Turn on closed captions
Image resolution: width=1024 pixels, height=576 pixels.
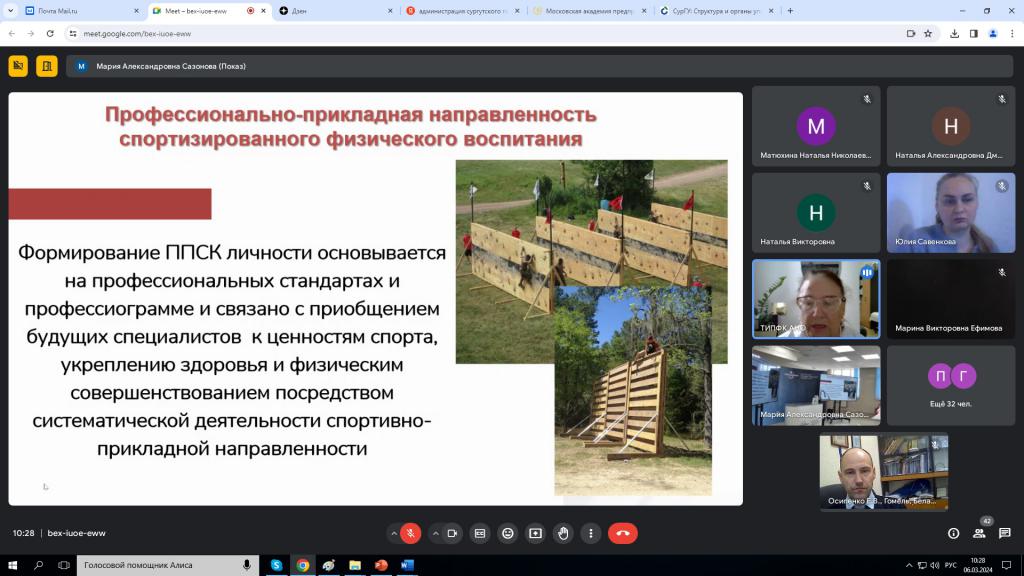tap(480, 533)
